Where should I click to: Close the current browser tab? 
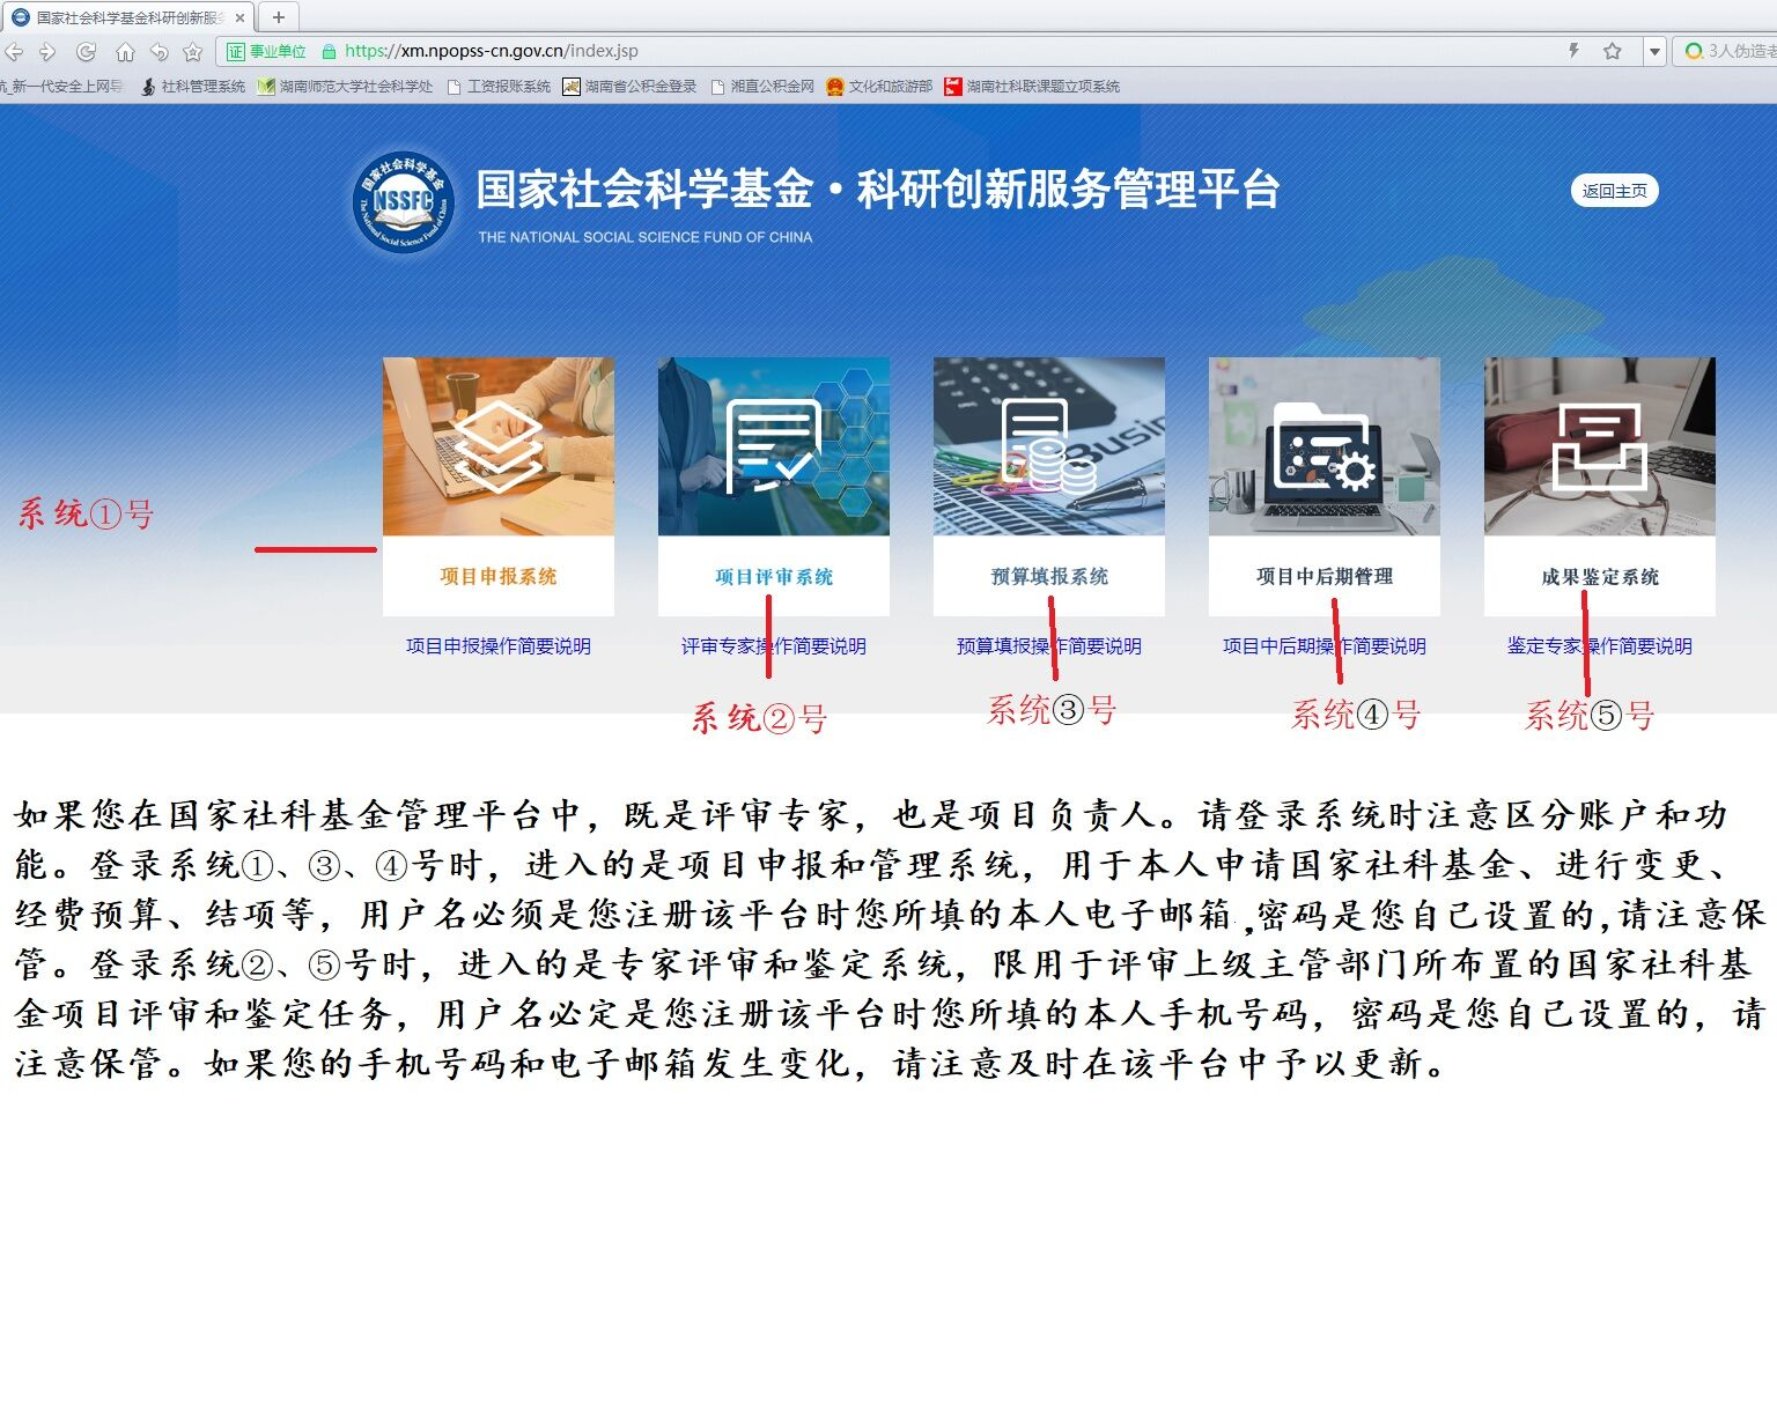click(240, 18)
